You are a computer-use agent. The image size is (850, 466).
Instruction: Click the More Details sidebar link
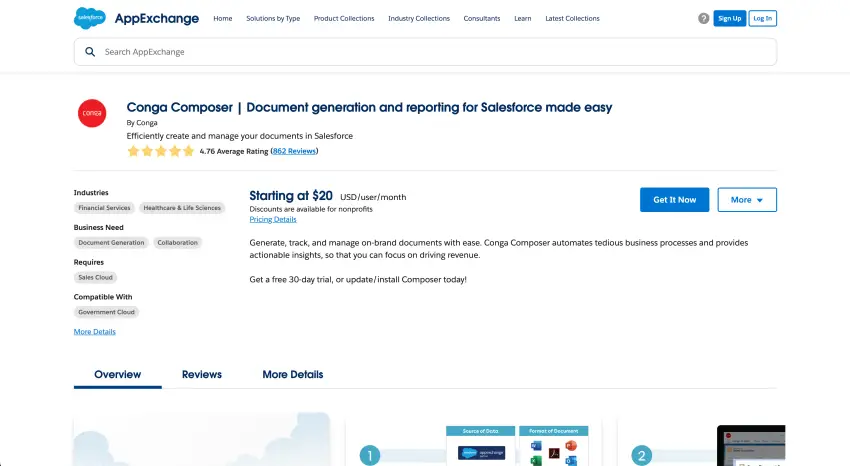coord(94,332)
